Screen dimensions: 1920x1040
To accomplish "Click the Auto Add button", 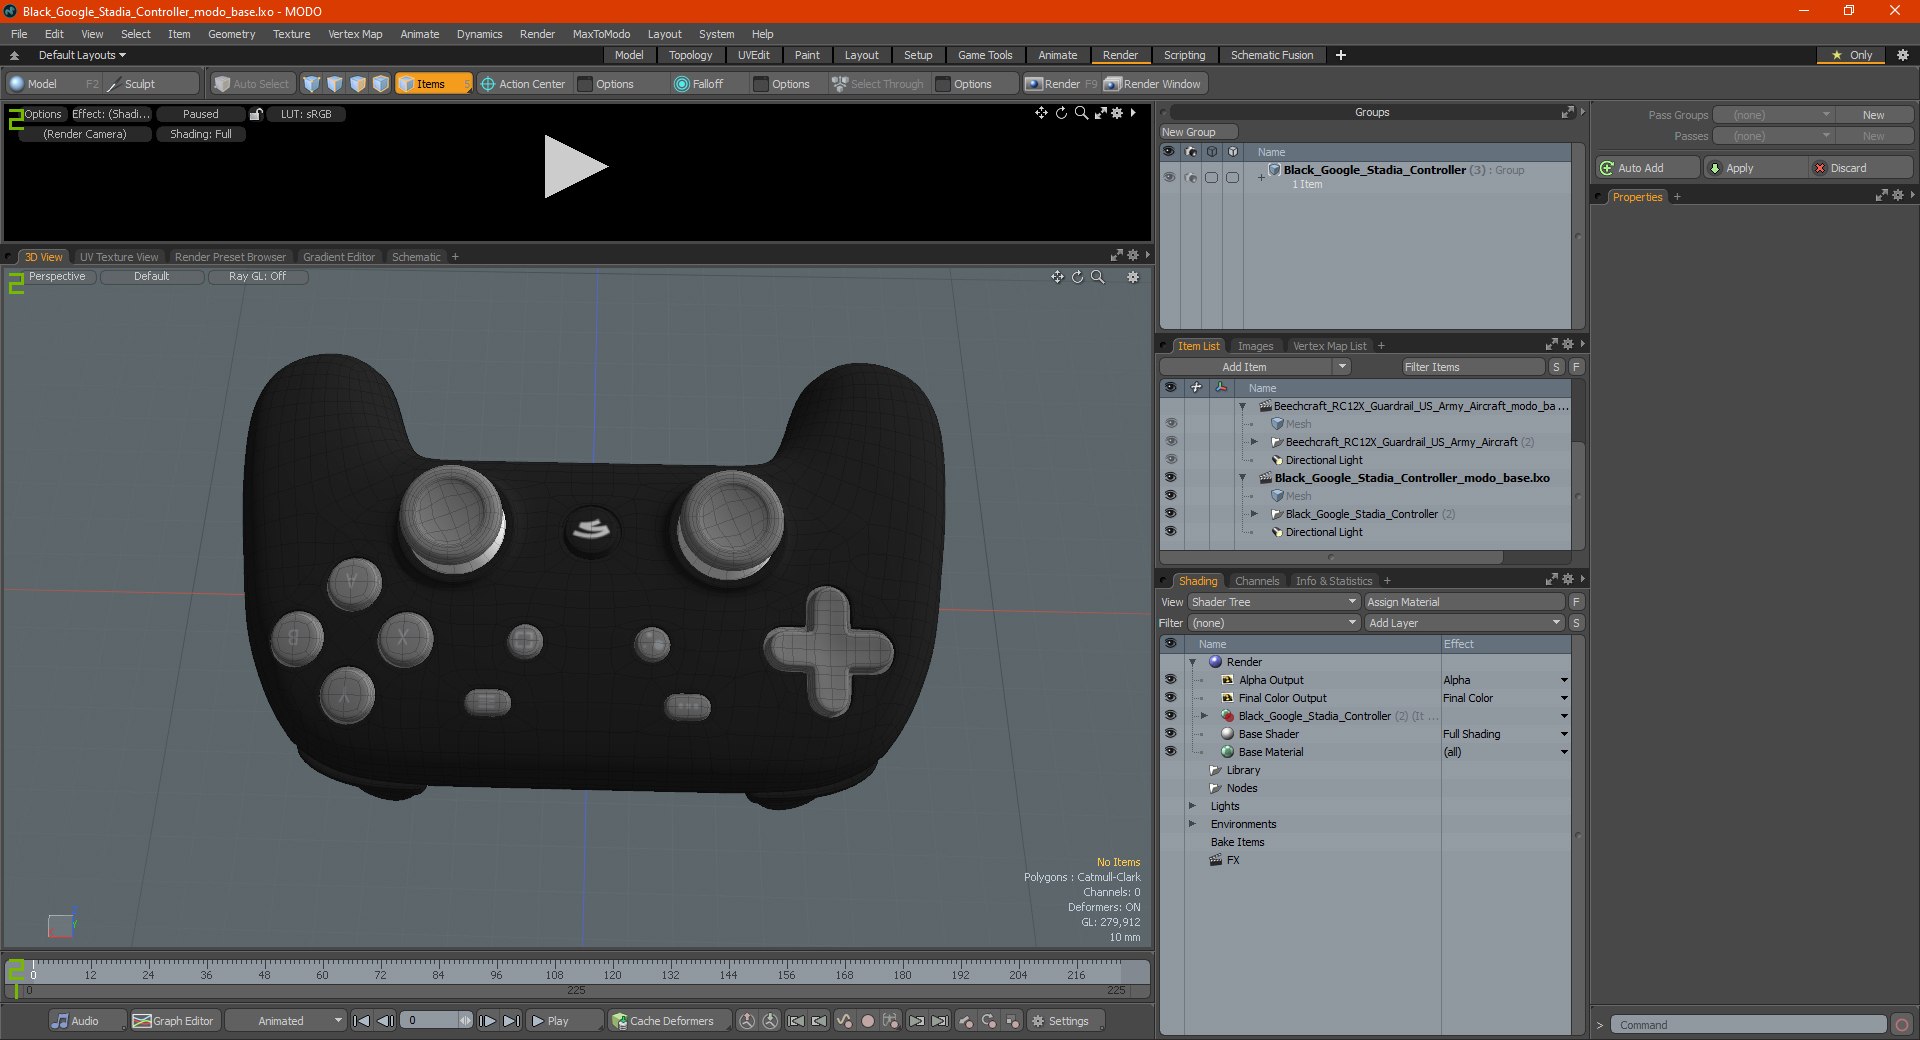I will tap(1647, 168).
